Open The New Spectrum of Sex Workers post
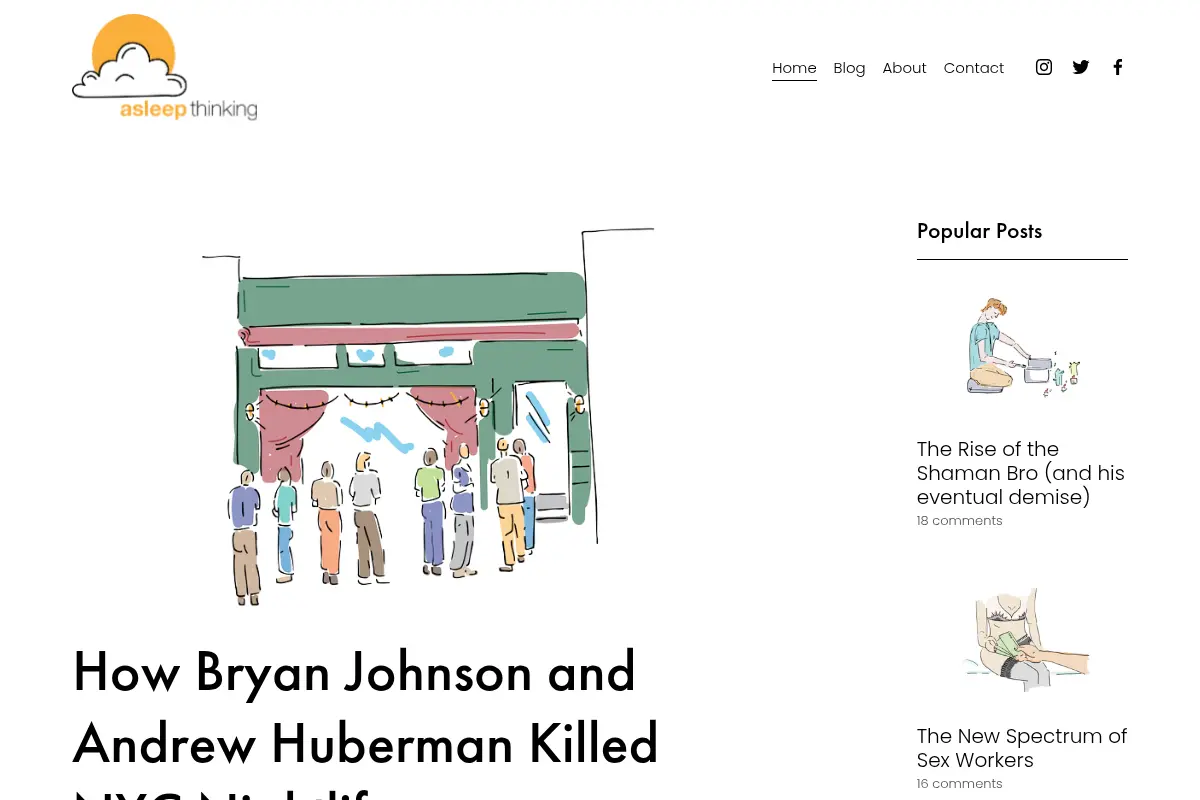The width and height of the screenshot is (1200, 800). click(x=1022, y=748)
